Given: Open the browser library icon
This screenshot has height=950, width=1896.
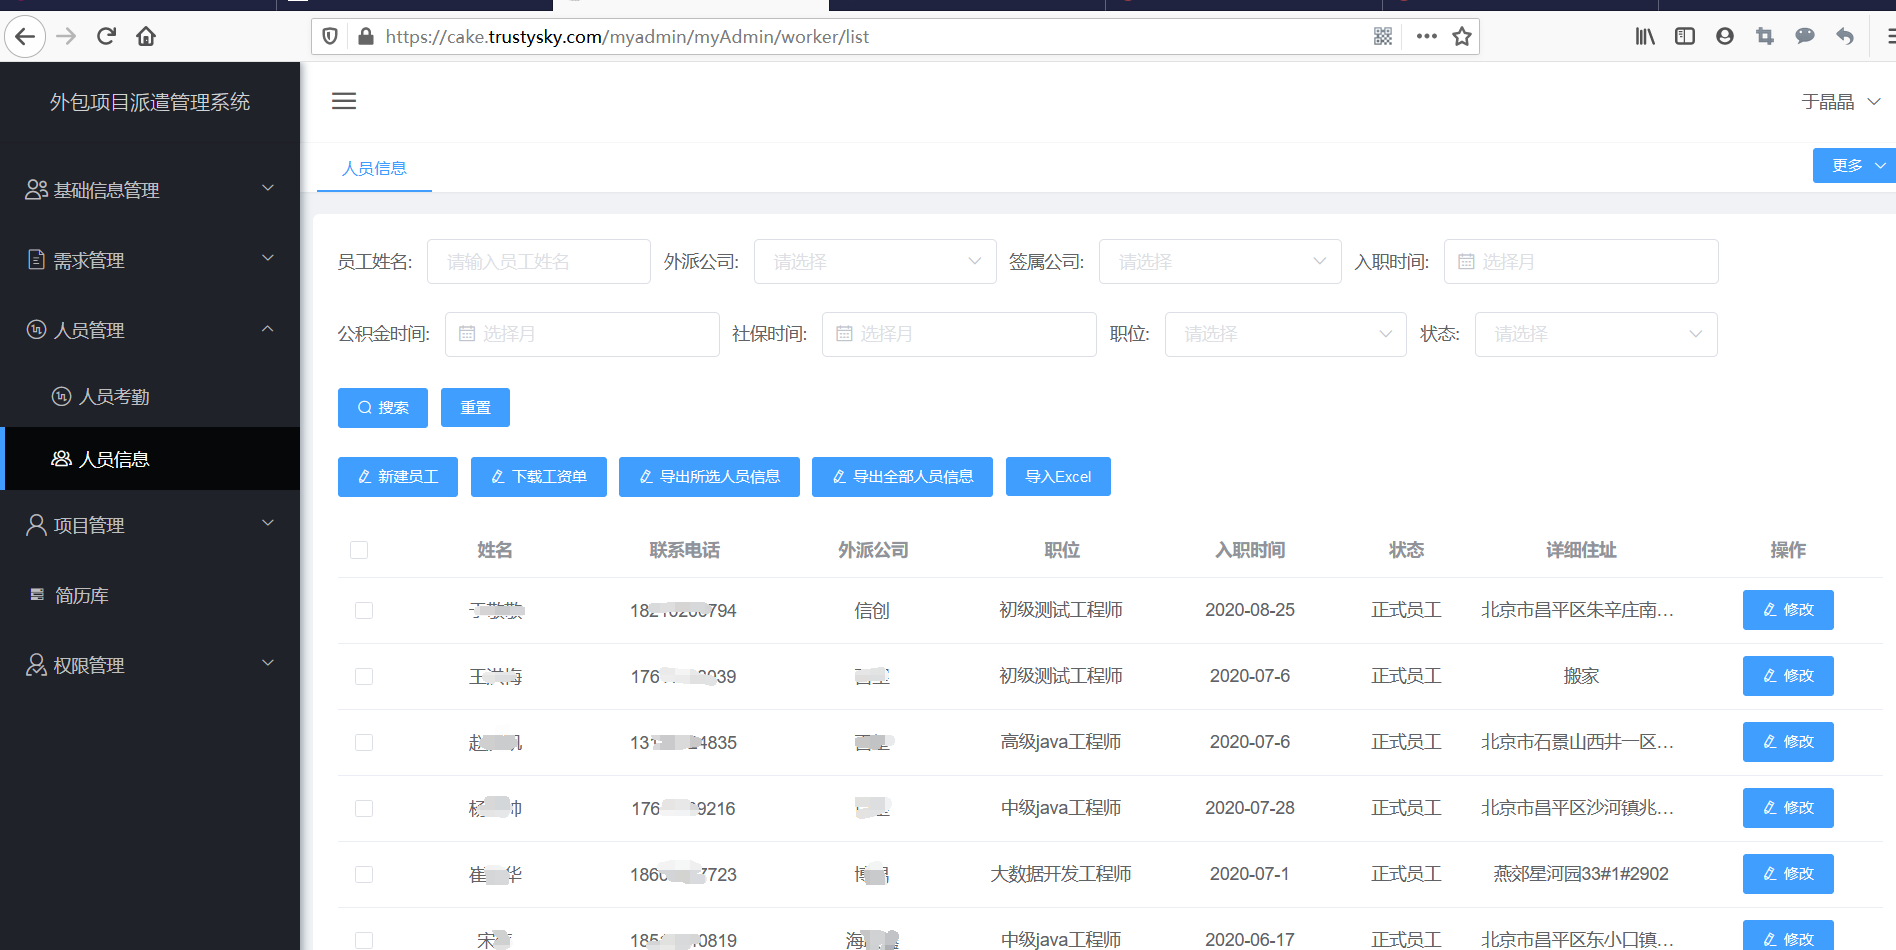Looking at the screenshot, I should pyautogui.click(x=1645, y=37).
